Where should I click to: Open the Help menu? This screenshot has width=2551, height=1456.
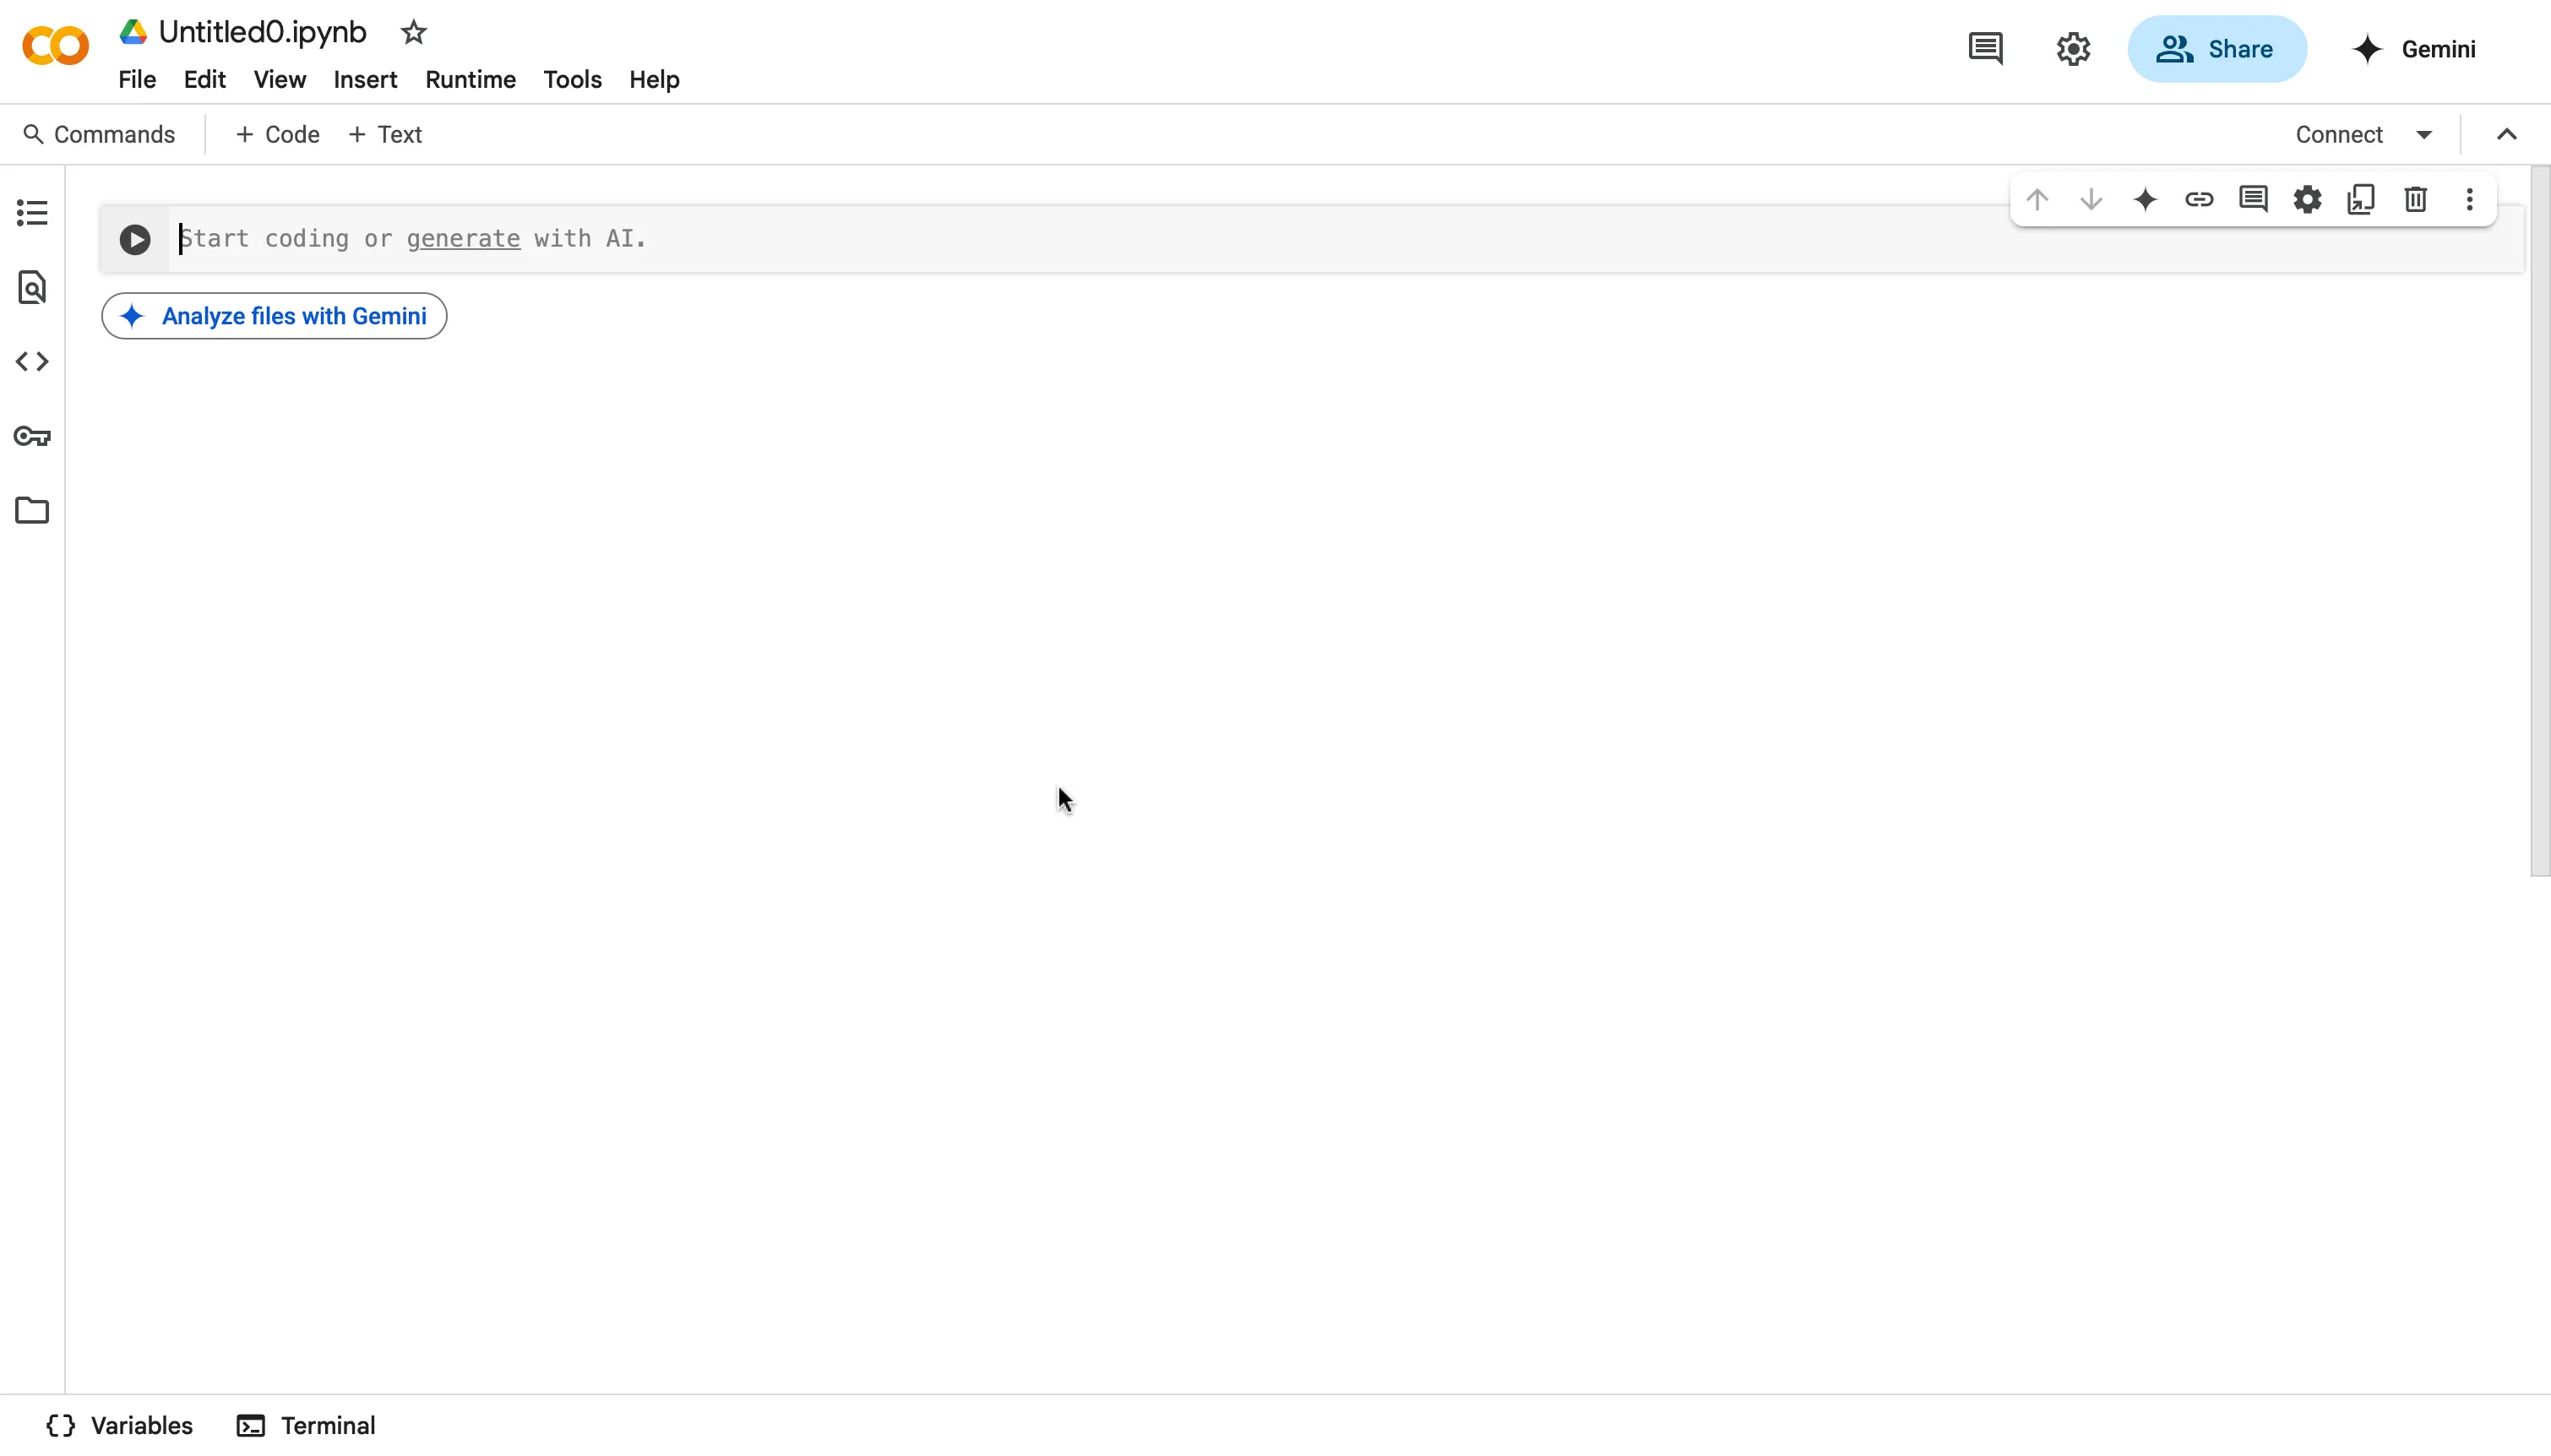(654, 79)
